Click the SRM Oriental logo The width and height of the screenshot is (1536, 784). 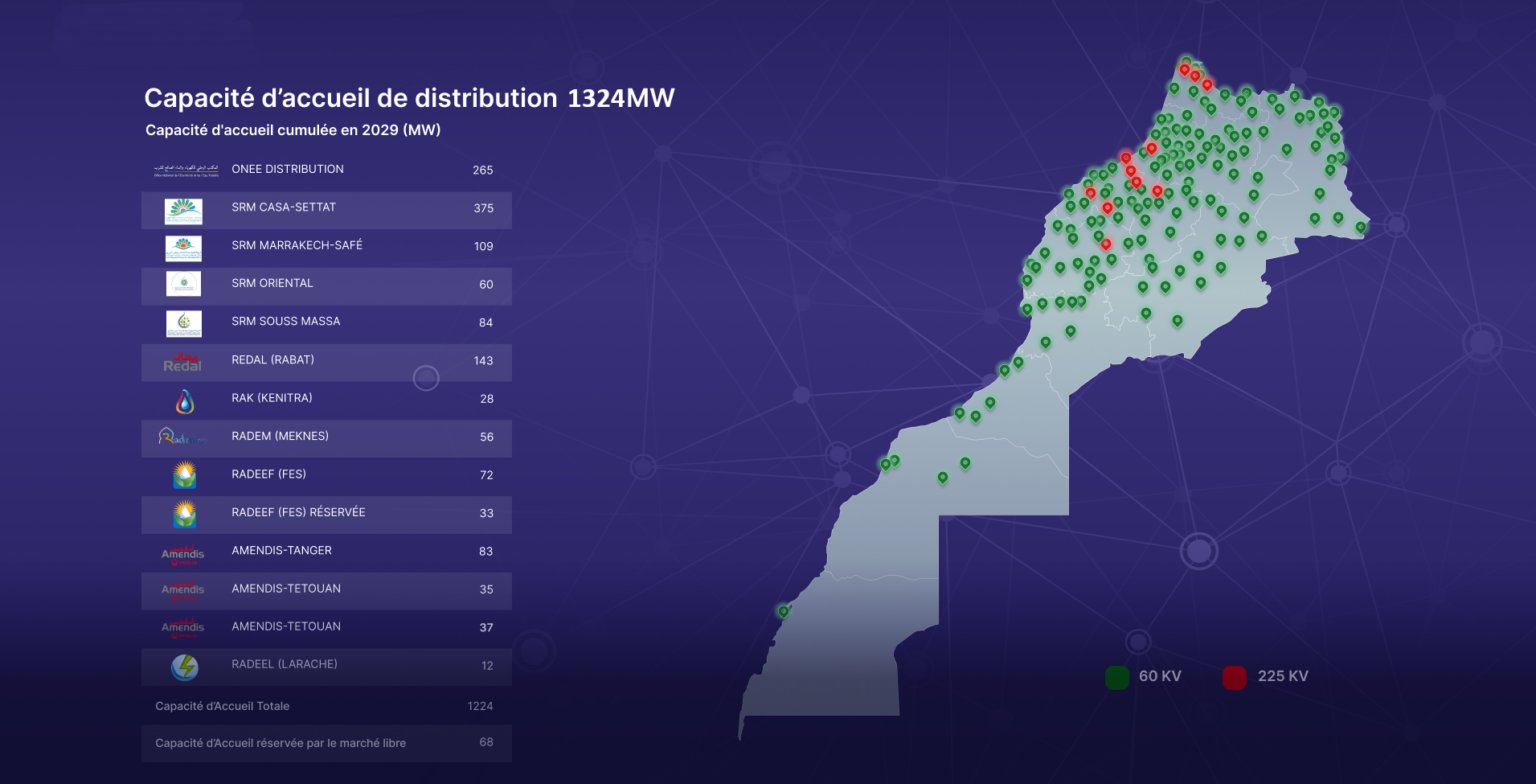click(184, 284)
